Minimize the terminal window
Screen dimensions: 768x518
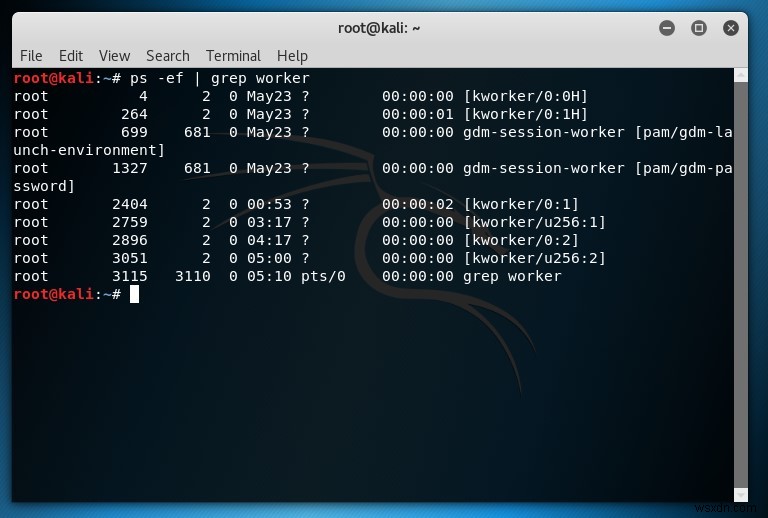pyautogui.click(x=666, y=28)
